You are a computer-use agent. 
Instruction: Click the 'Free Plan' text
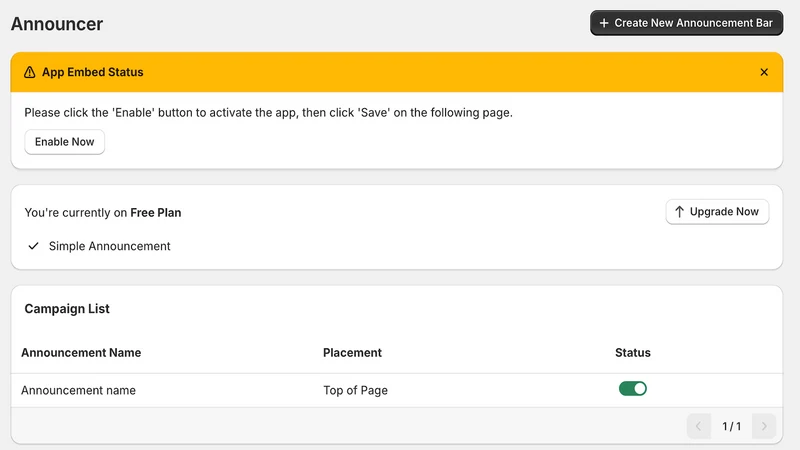click(x=156, y=213)
